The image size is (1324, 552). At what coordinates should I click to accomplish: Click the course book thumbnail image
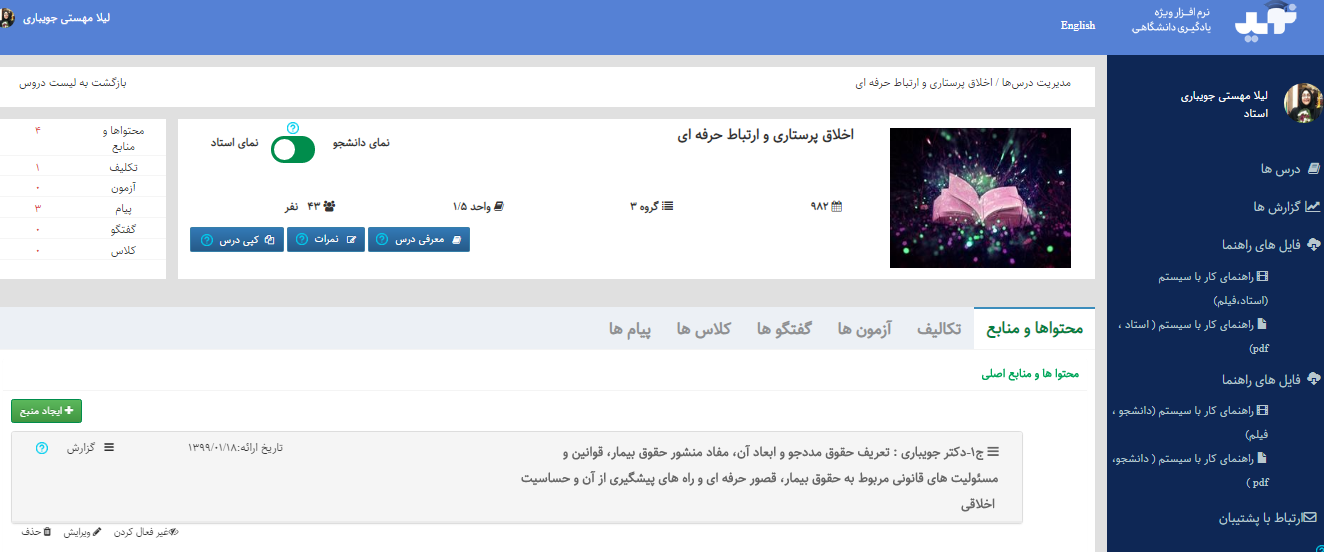980,198
